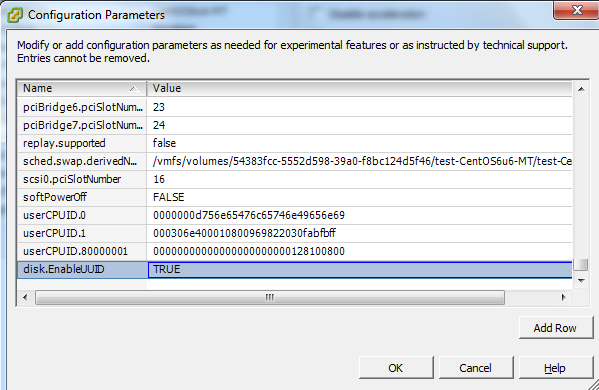
Task: Select the replay.supported row name
Action: pyautogui.click(x=82, y=143)
